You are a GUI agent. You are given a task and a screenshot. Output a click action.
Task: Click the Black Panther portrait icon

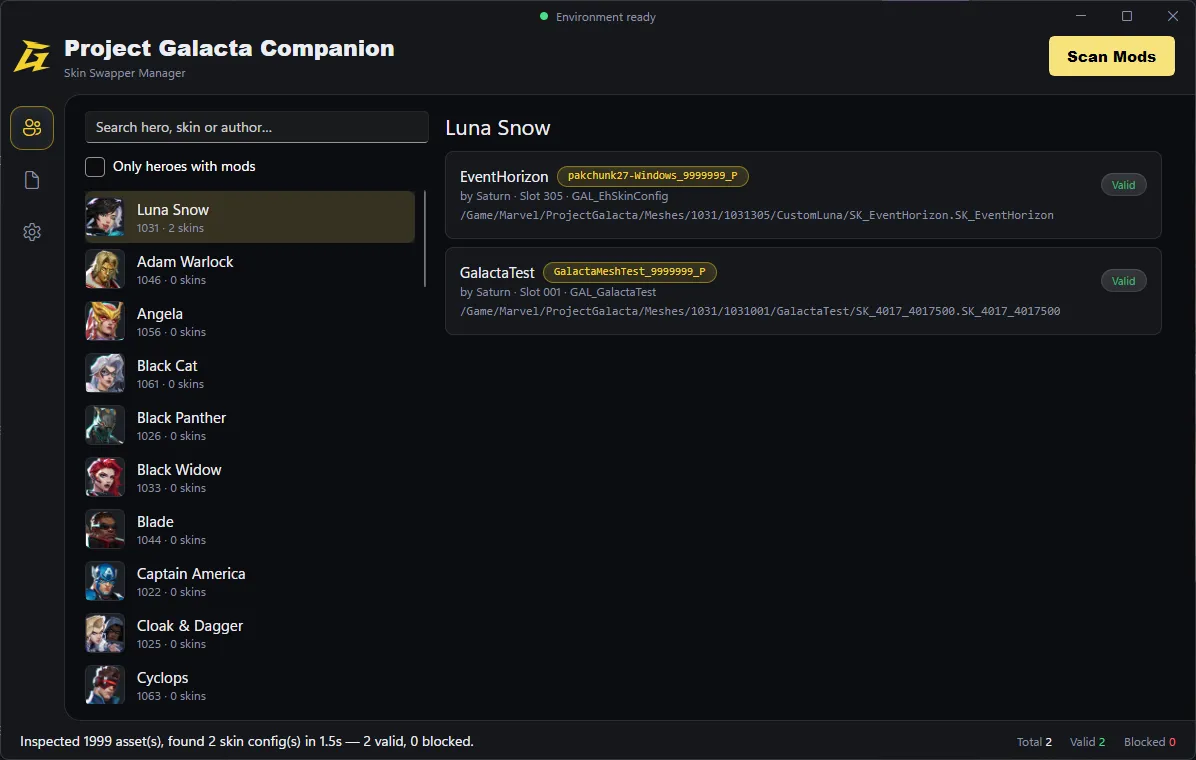[x=104, y=425]
